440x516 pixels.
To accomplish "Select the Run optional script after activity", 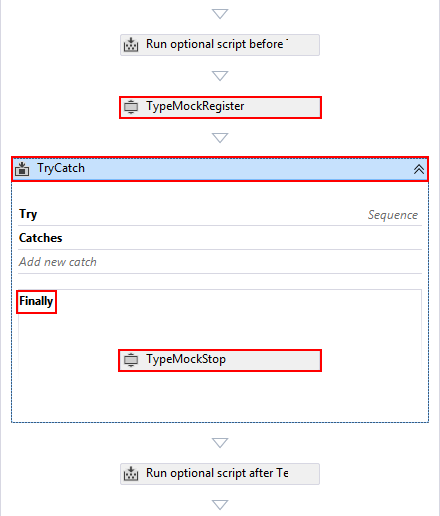I will tap(220, 474).
